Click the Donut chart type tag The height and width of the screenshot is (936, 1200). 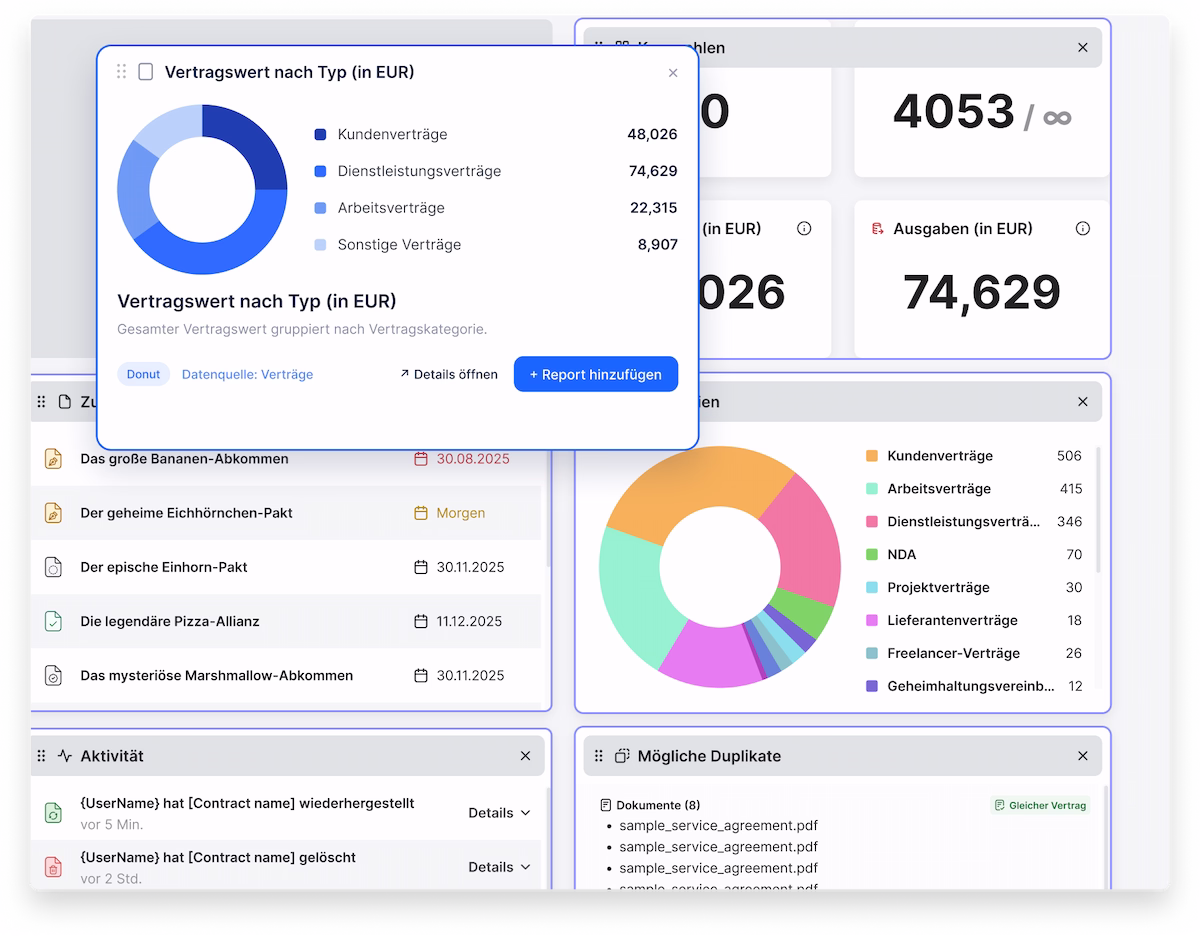coord(143,374)
